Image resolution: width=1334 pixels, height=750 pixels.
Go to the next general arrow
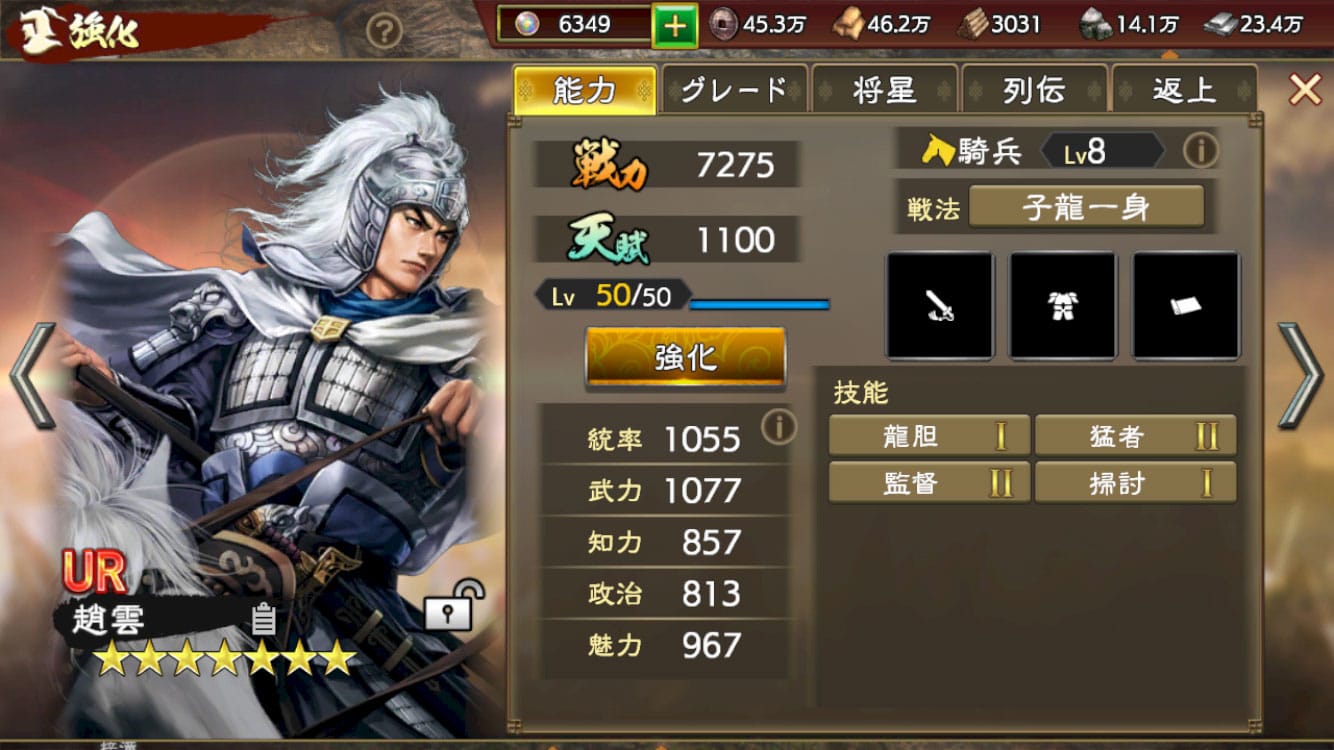[1300, 375]
